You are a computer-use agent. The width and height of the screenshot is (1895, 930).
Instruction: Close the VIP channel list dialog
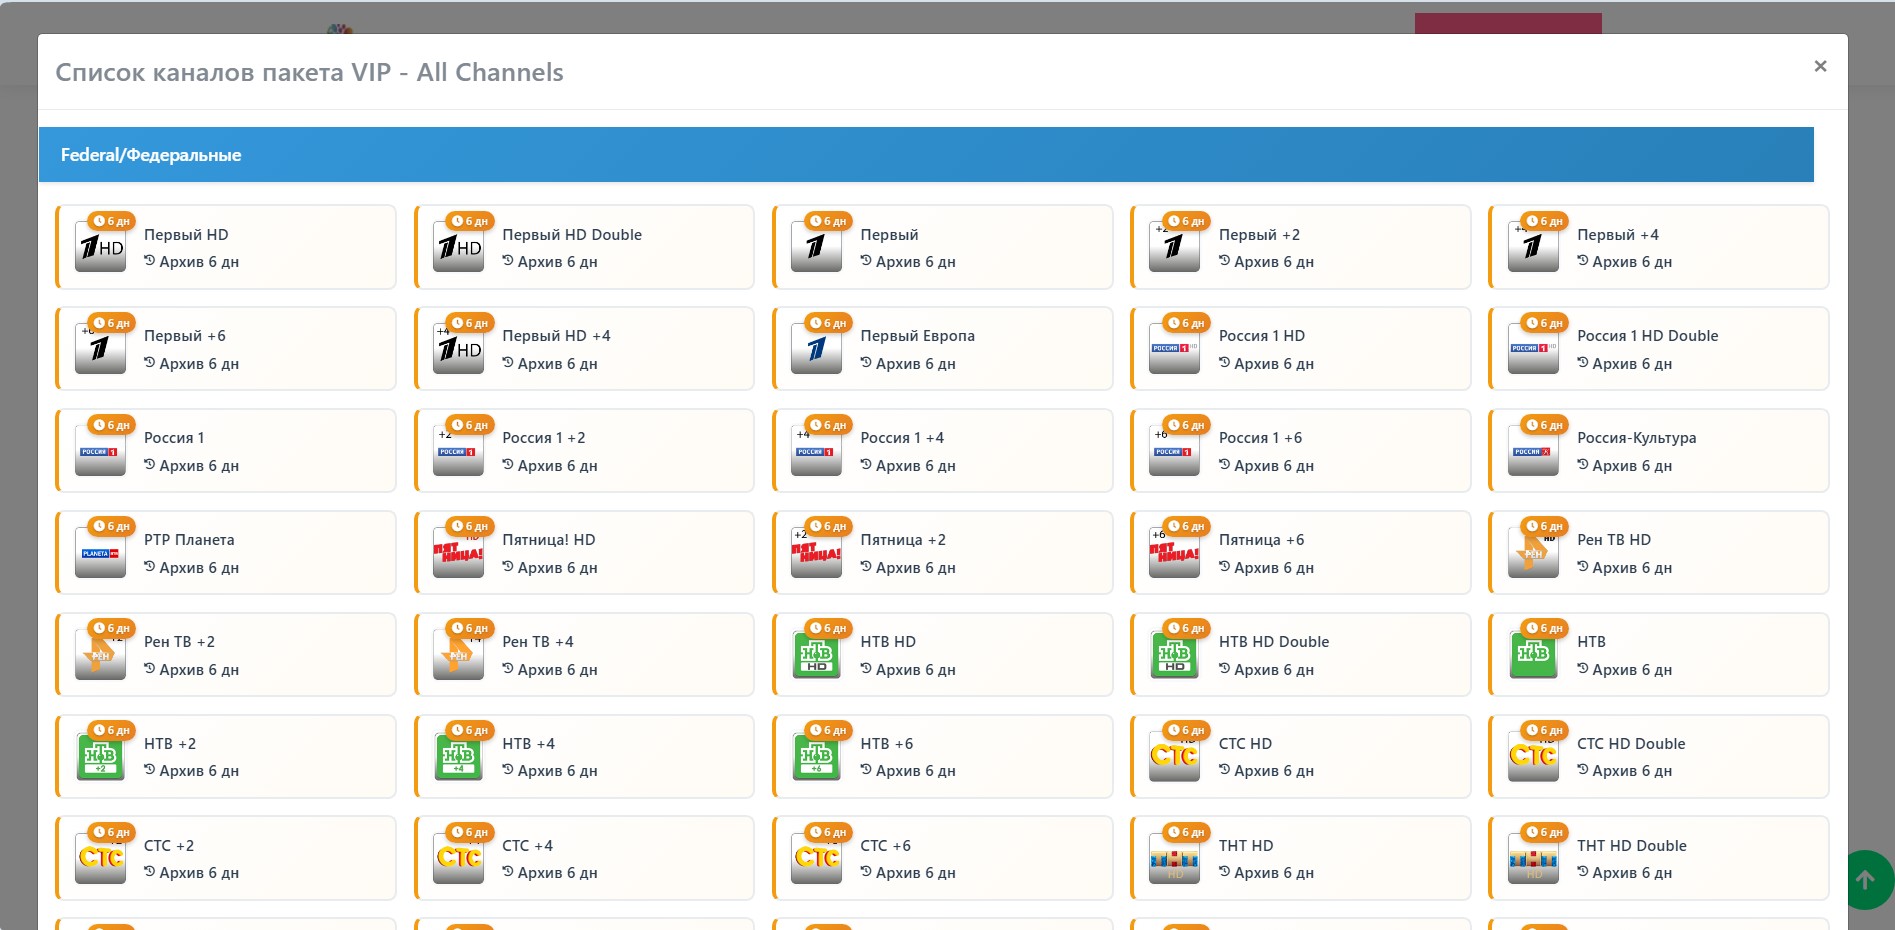[1820, 66]
